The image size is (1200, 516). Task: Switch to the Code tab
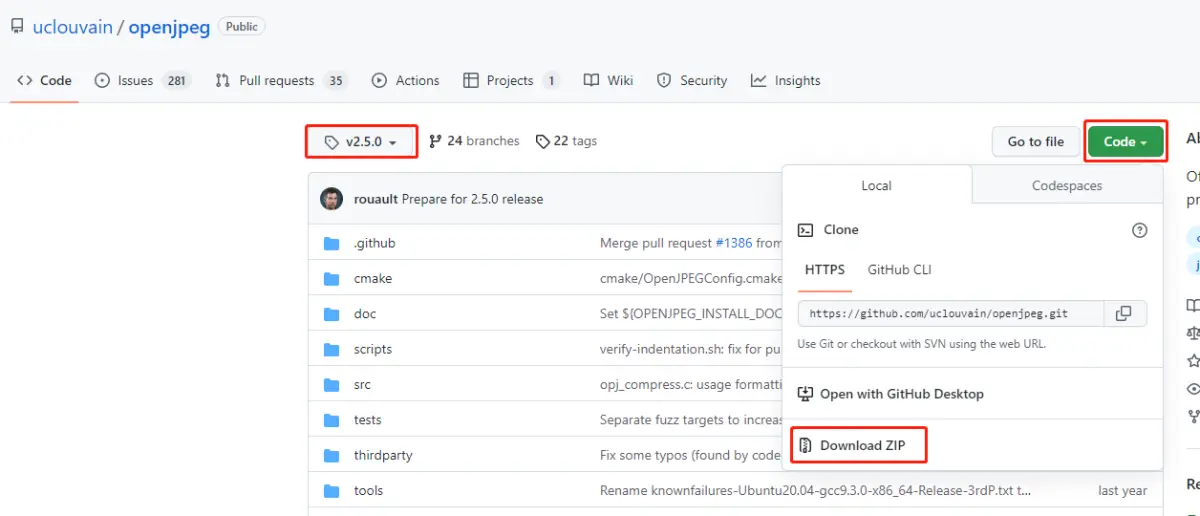click(44, 81)
